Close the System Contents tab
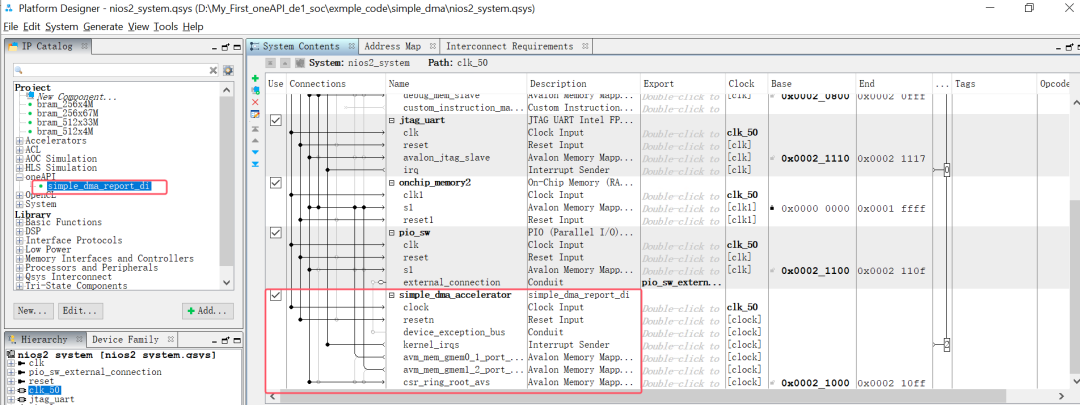 pyautogui.click(x=351, y=46)
